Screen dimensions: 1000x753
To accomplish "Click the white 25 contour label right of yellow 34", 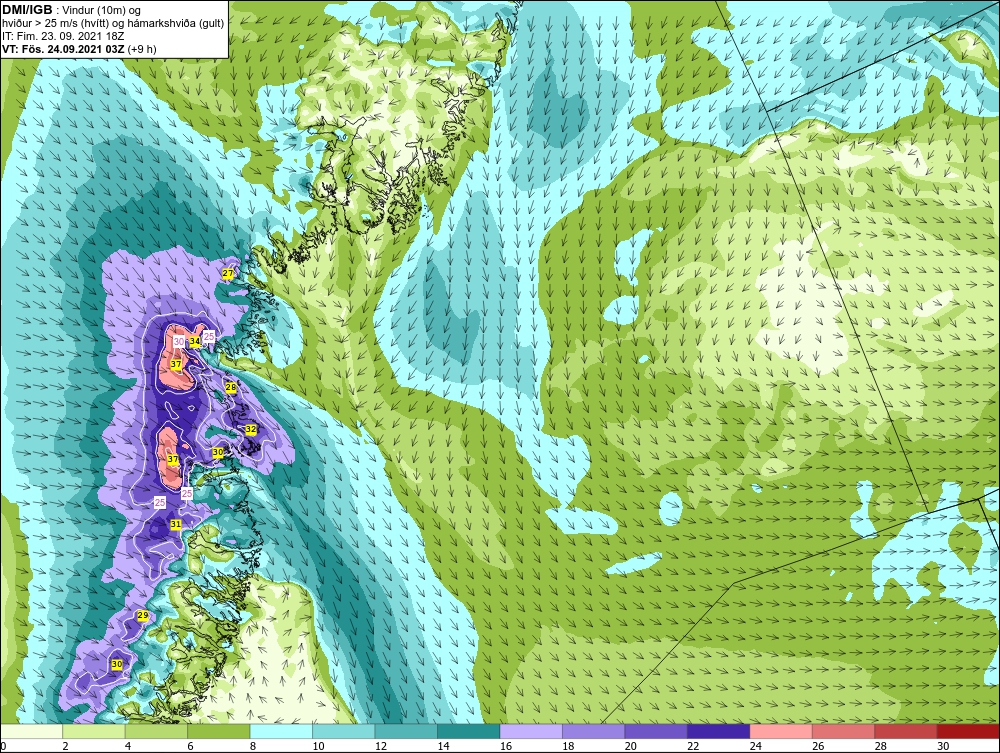I will tap(209, 337).
